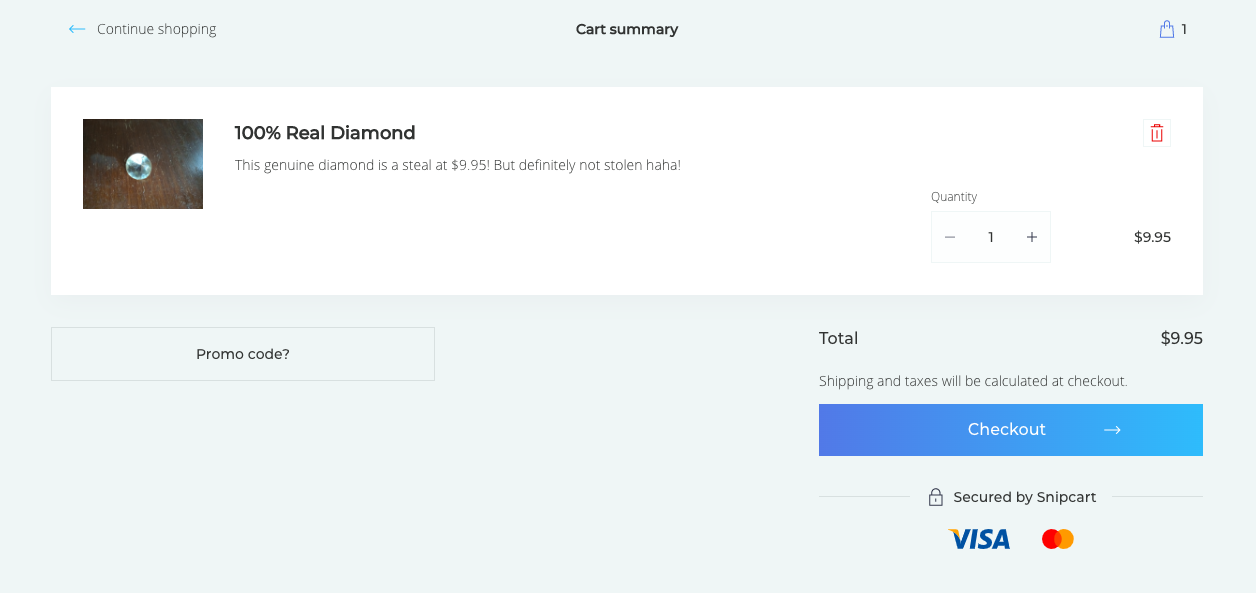Click the plus button to increase quantity
The image size is (1256, 593).
pos(1032,237)
